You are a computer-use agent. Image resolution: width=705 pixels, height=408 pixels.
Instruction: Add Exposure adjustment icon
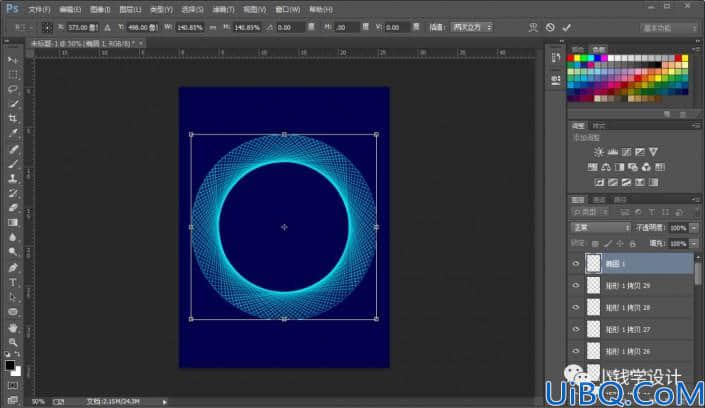point(640,152)
